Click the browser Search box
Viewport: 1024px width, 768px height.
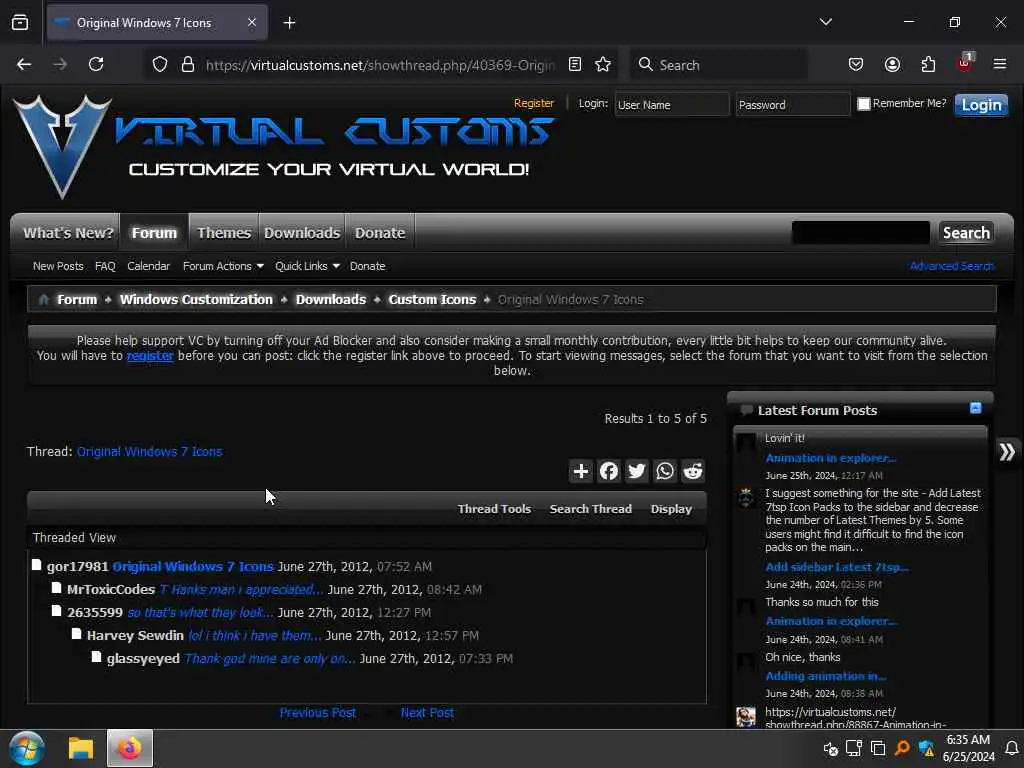(718, 65)
